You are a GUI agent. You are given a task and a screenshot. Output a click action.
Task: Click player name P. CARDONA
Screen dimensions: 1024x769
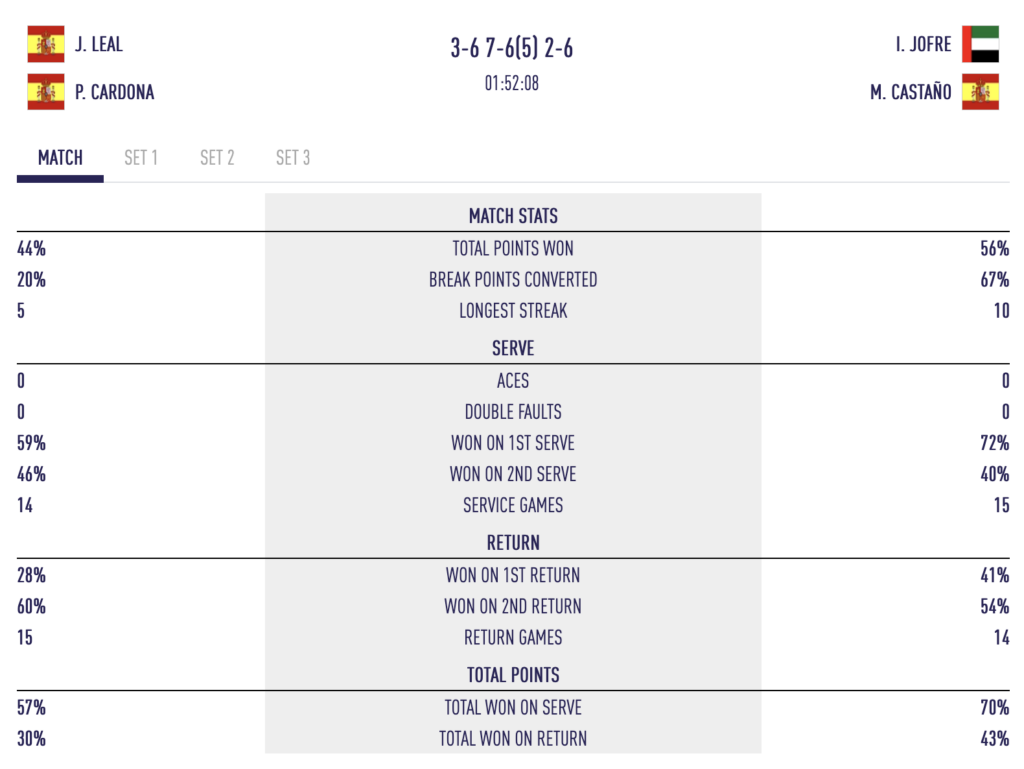(x=114, y=93)
